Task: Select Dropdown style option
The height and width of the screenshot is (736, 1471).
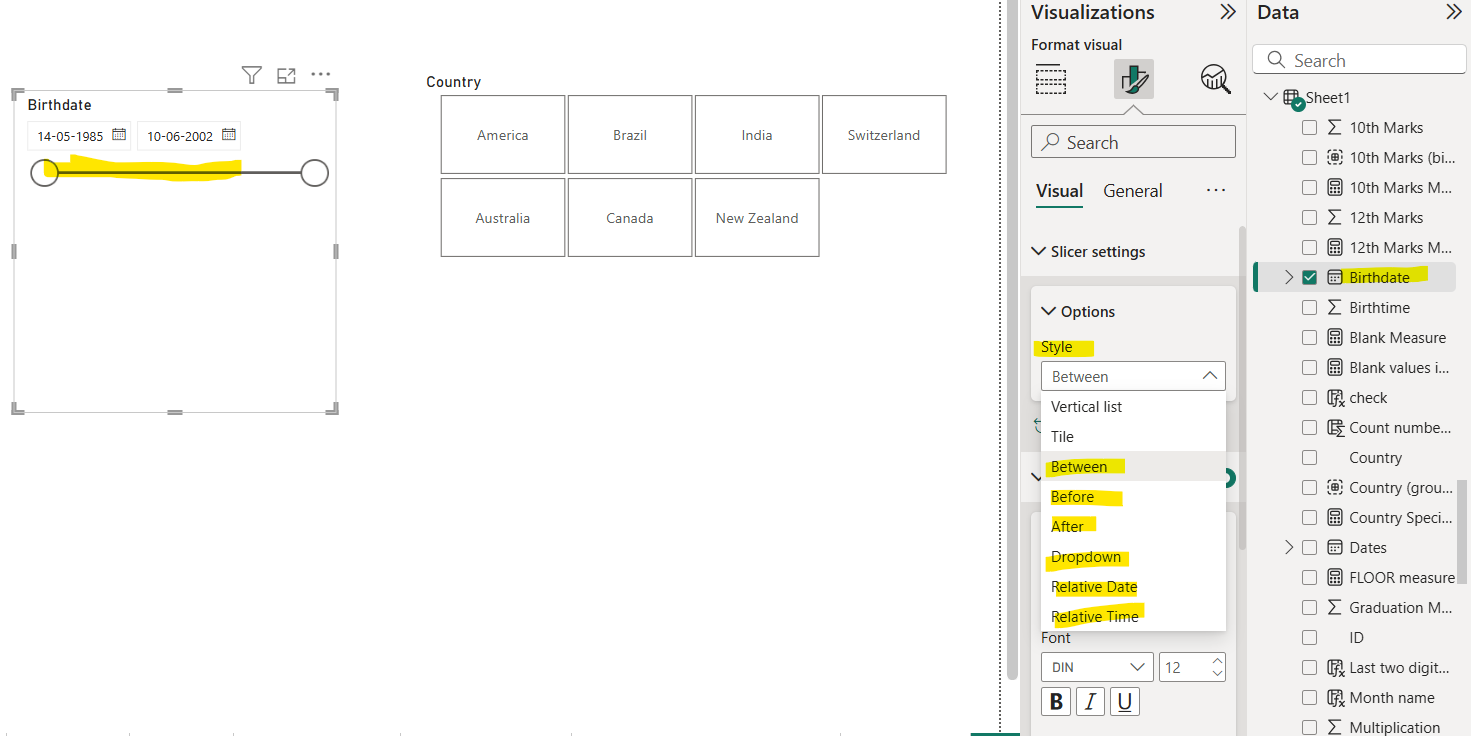Action: tap(1086, 557)
